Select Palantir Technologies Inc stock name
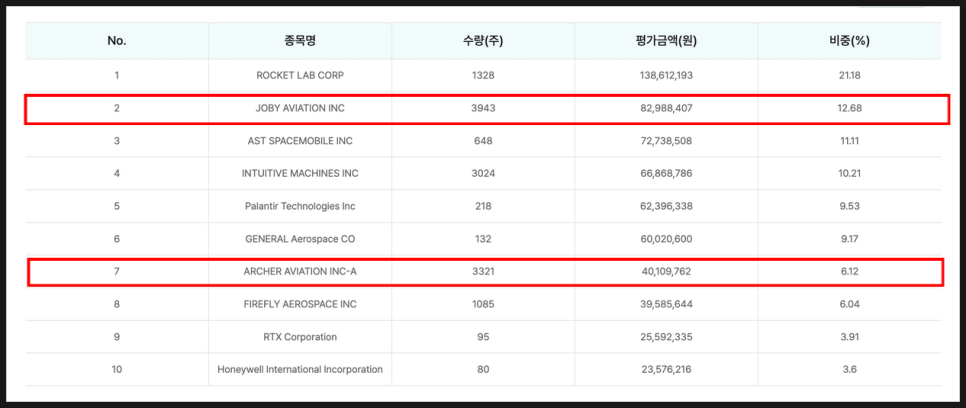This screenshot has height=408, width=966. pyautogui.click(x=300, y=206)
